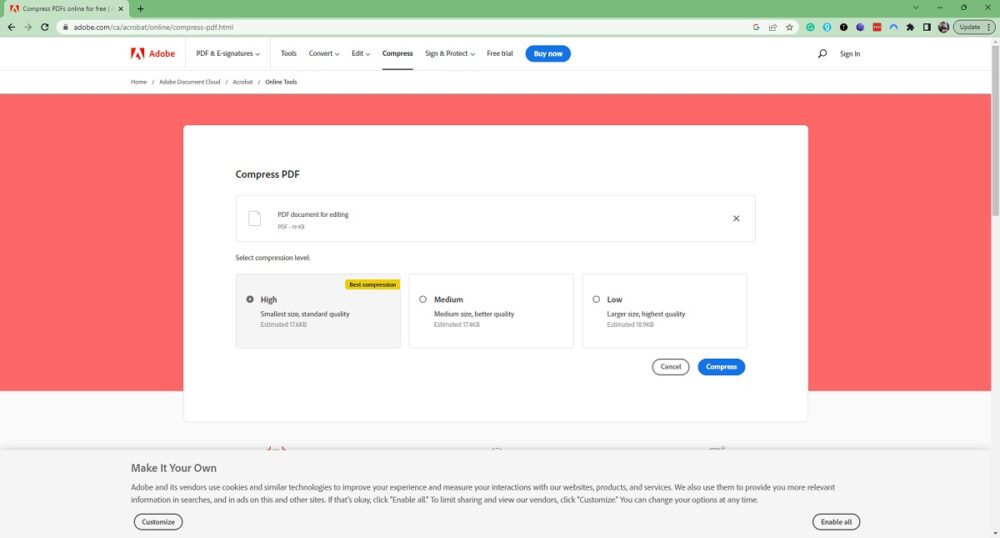1000x538 pixels.
Task: Click the Home breadcrumb link
Action: pyautogui.click(x=138, y=82)
